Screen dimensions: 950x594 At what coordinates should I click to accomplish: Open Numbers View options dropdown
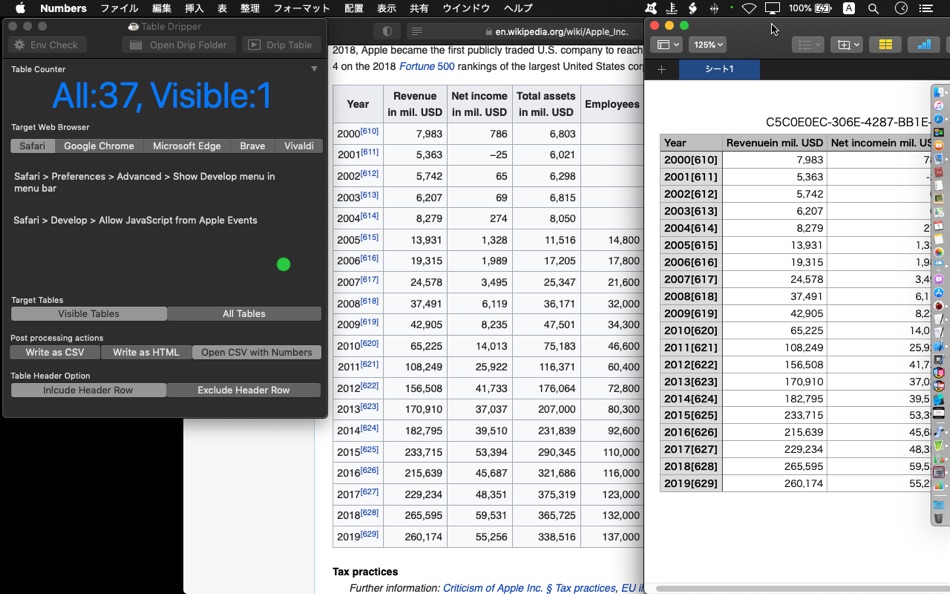(667, 44)
